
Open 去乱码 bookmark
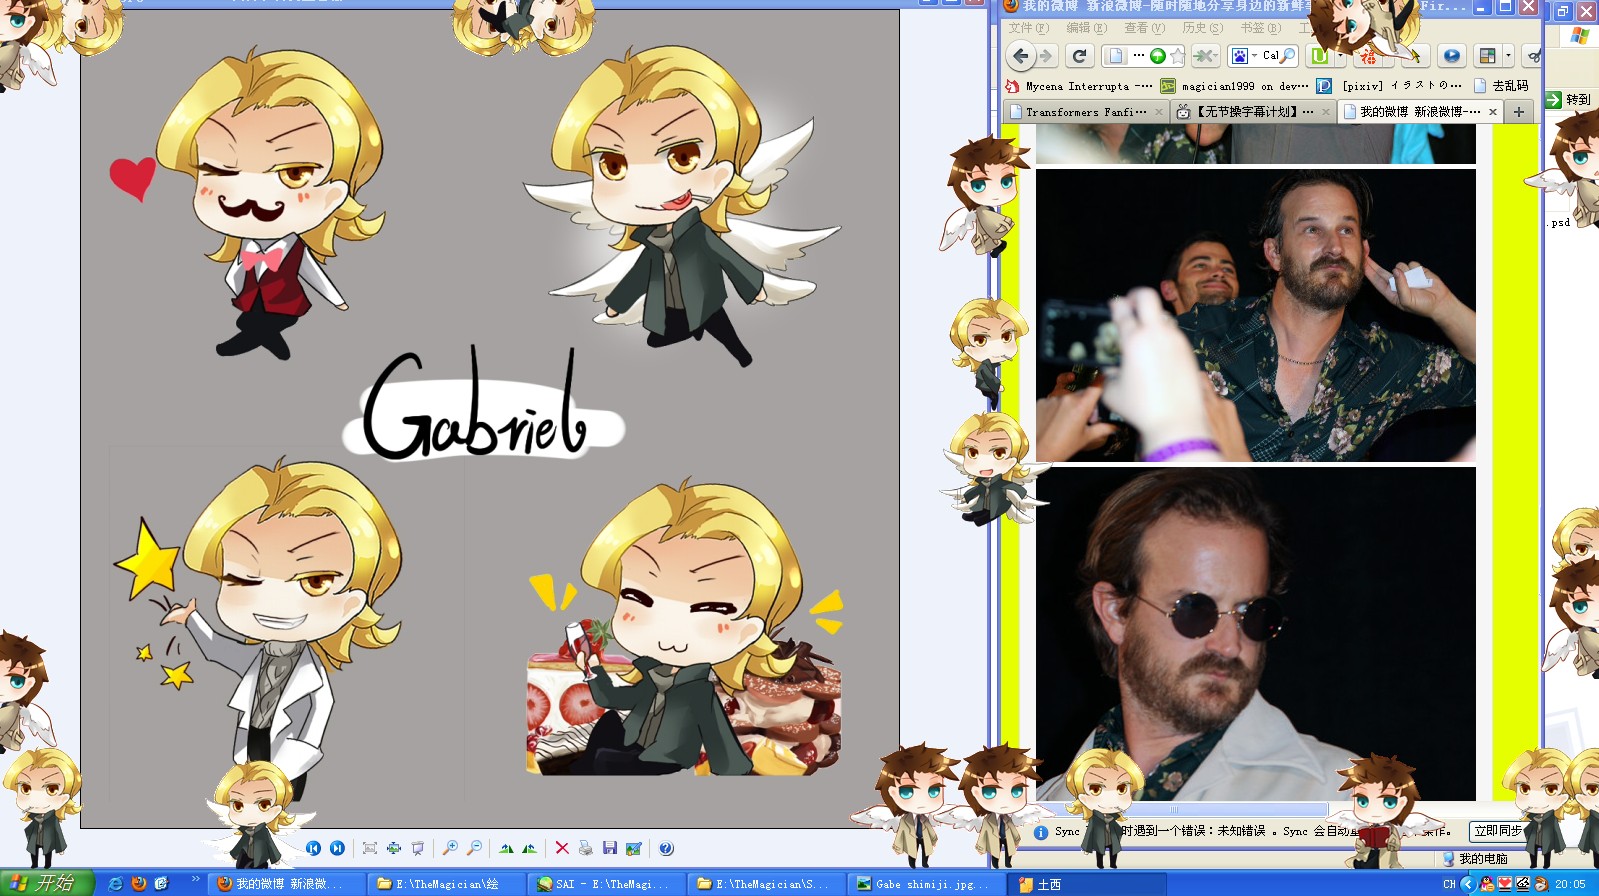(1501, 86)
